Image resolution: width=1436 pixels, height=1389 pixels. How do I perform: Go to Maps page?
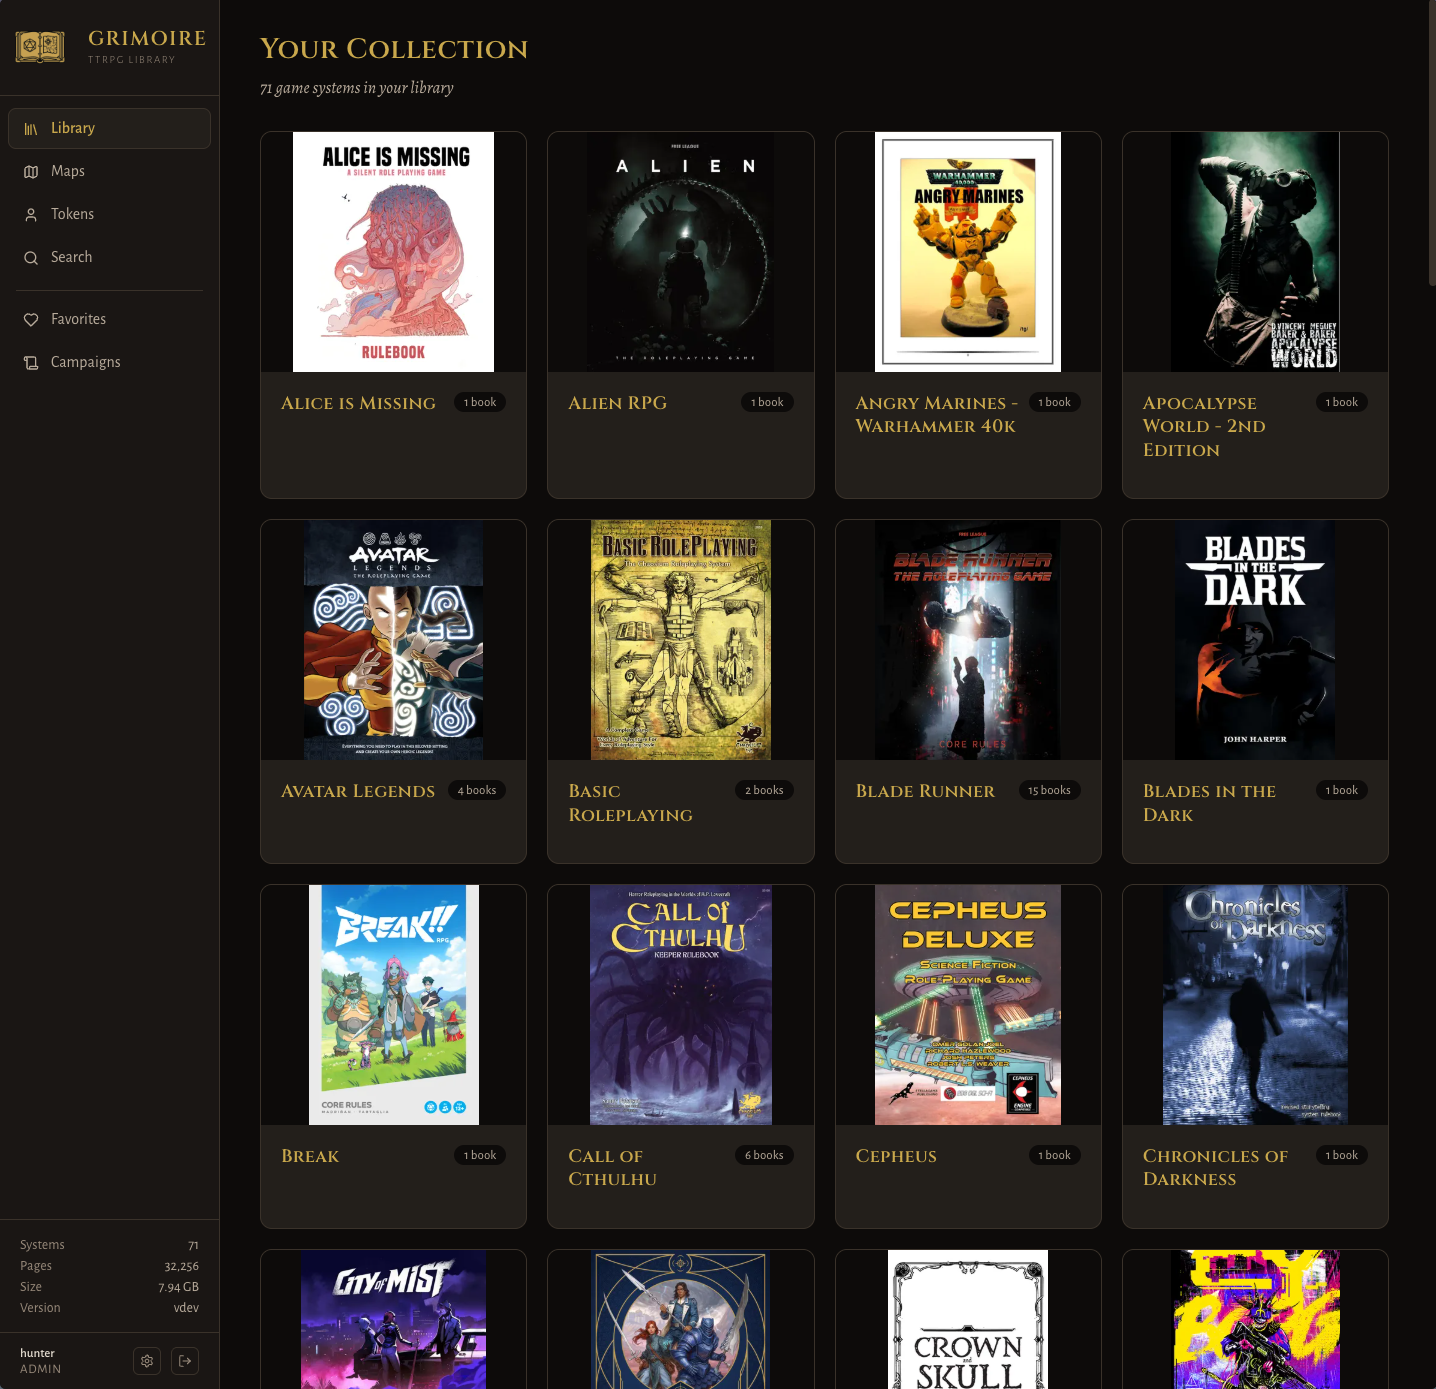109,171
